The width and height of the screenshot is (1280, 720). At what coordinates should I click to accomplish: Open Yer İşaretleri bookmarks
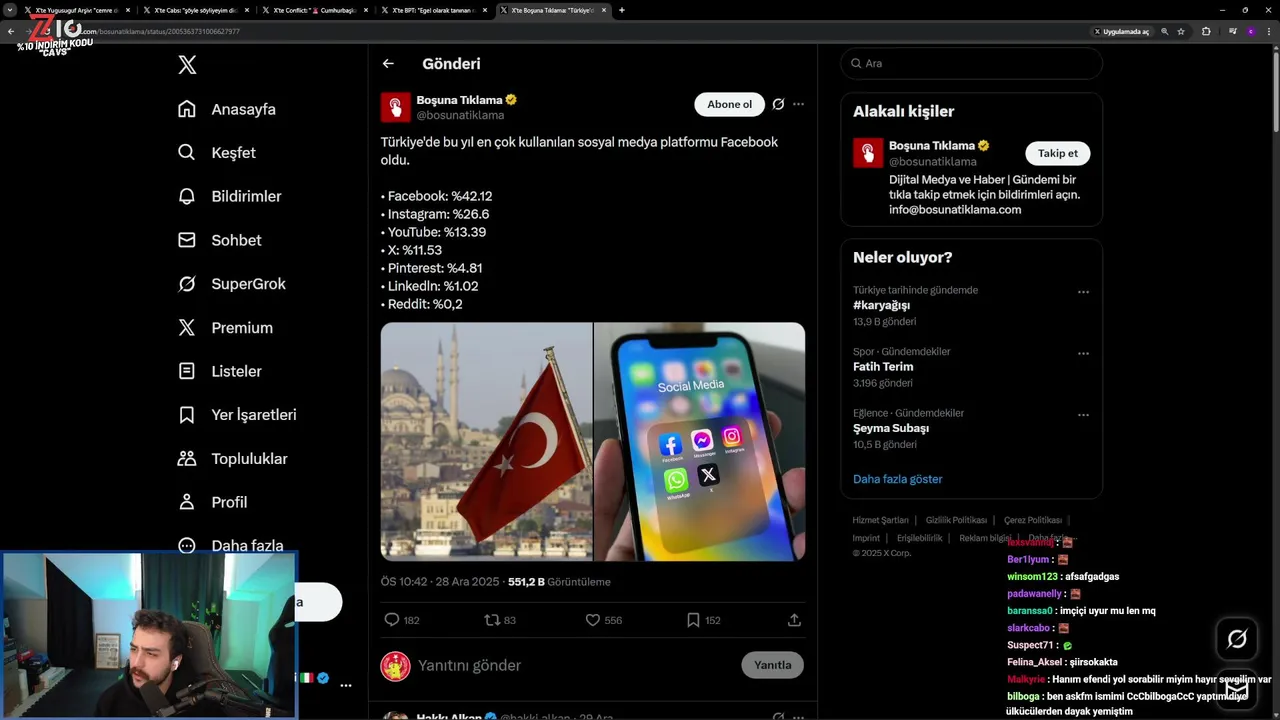237,415
